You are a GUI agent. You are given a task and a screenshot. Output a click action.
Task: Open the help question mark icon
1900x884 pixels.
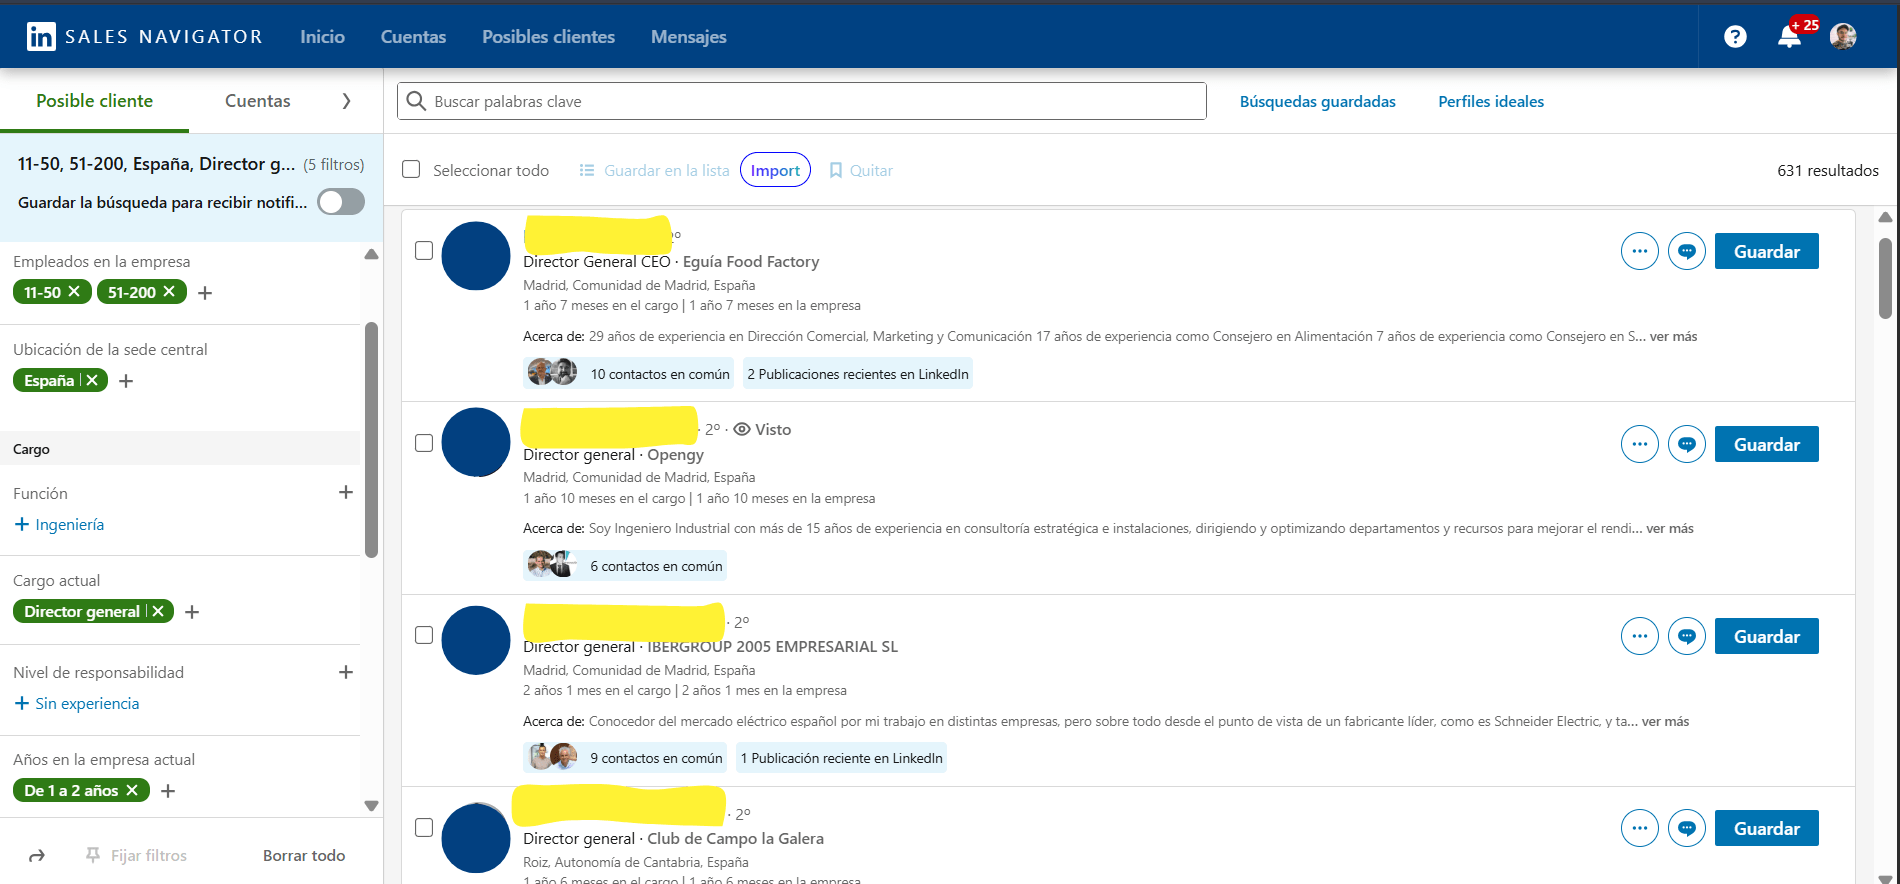coord(1735,37)
